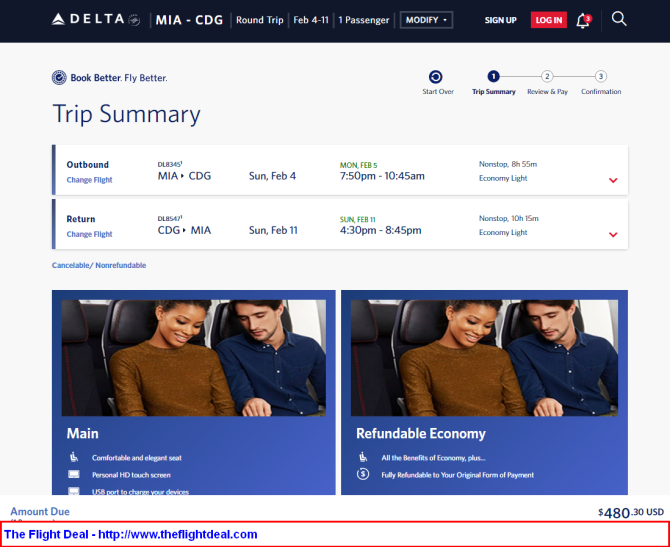This screenshot has width=670, height=547.
Task: Open the Cancelable/ Nonrefundable link
Action: point(99,265)
